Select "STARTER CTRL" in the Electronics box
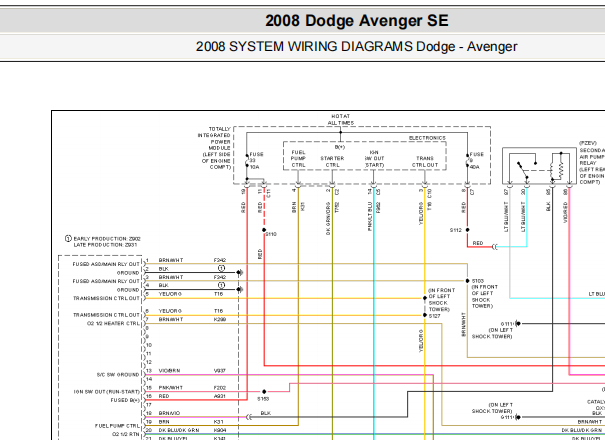 tap(332, 162)
